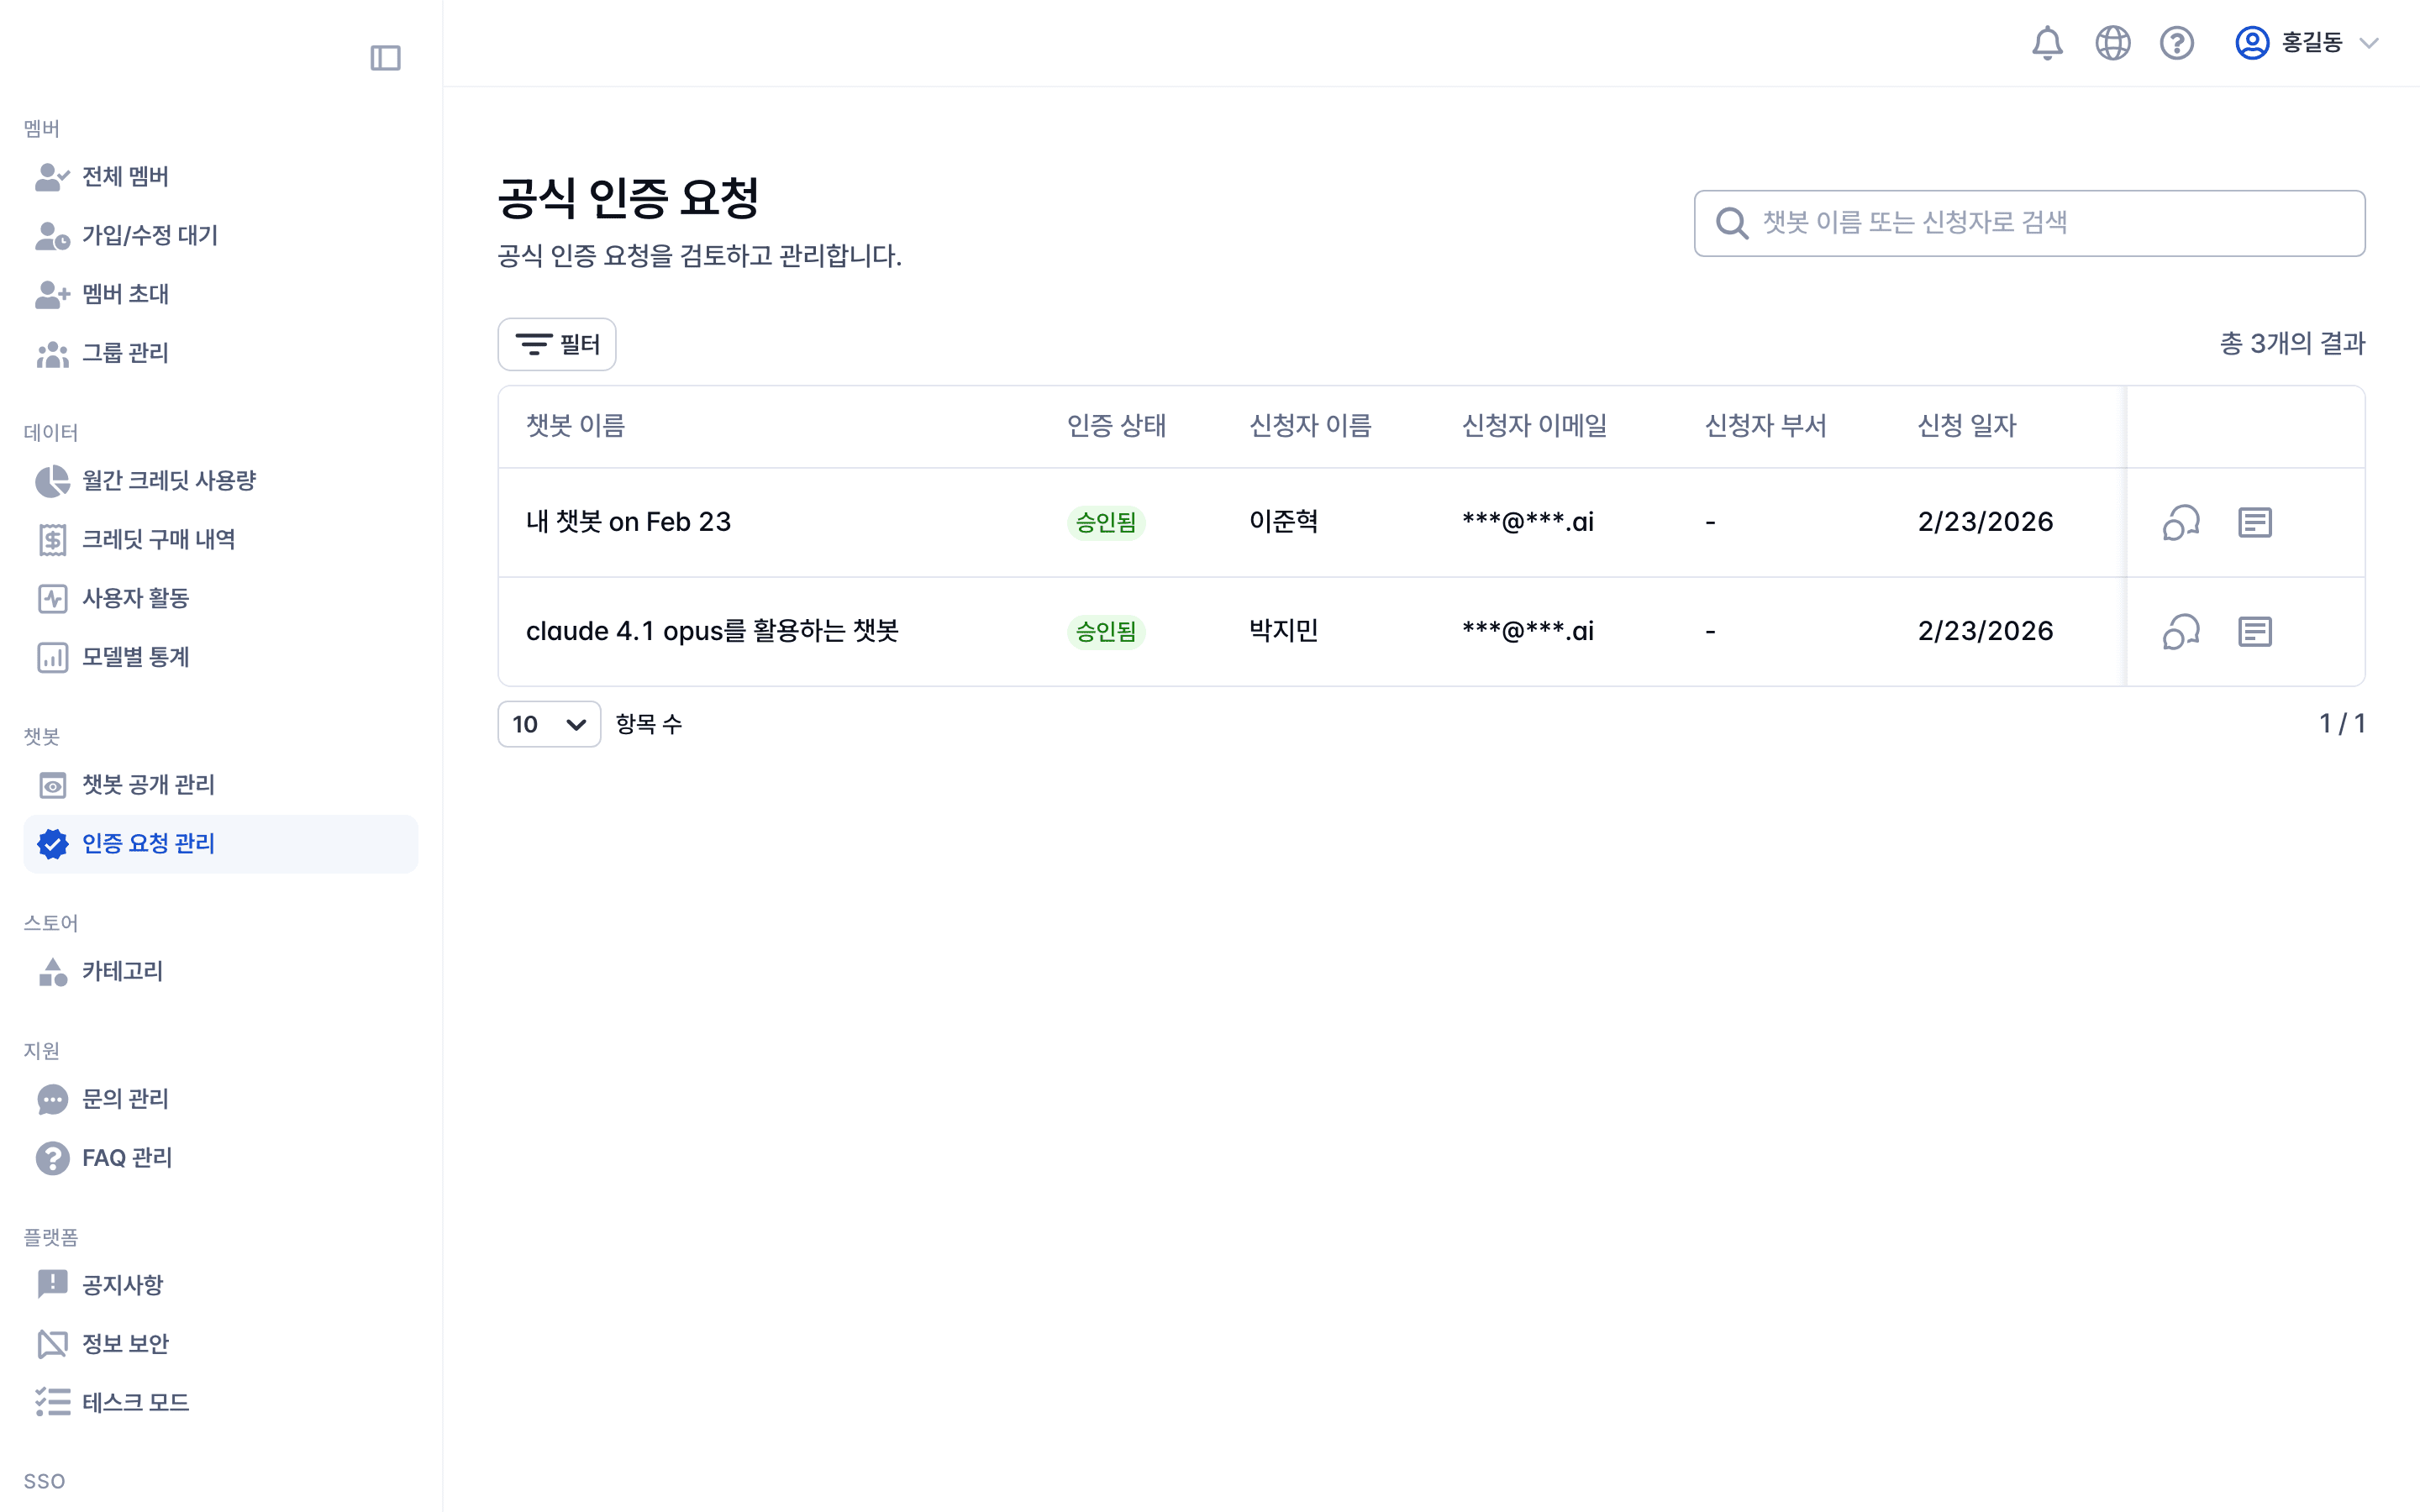Click the globe language icon

(x=2112, y=43)
